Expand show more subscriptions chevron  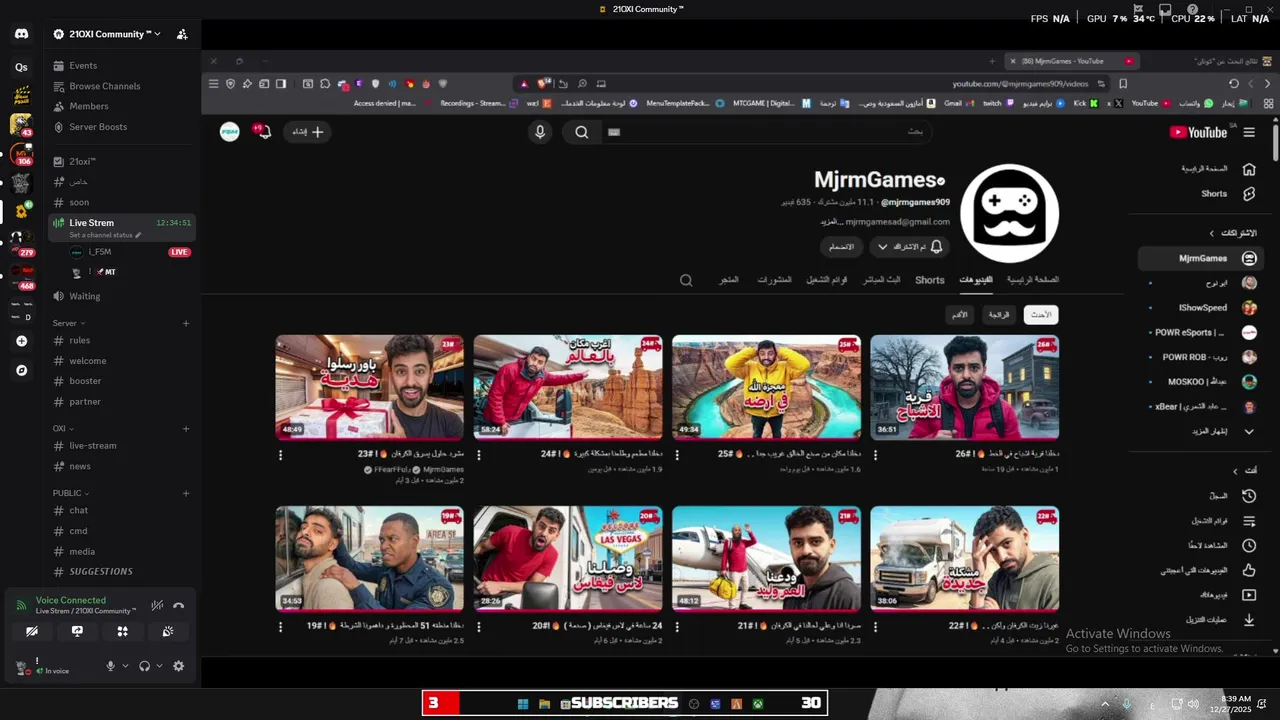(1249, 432)
